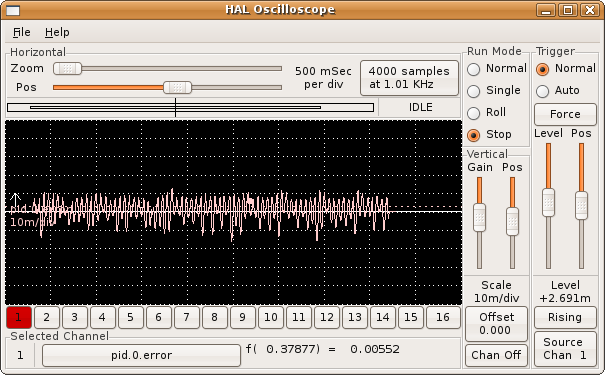Image resolution: width=605 pixels, height=375 pixels.
Task: Click the vertical Pos slider handle
Action: pos(512,221)
